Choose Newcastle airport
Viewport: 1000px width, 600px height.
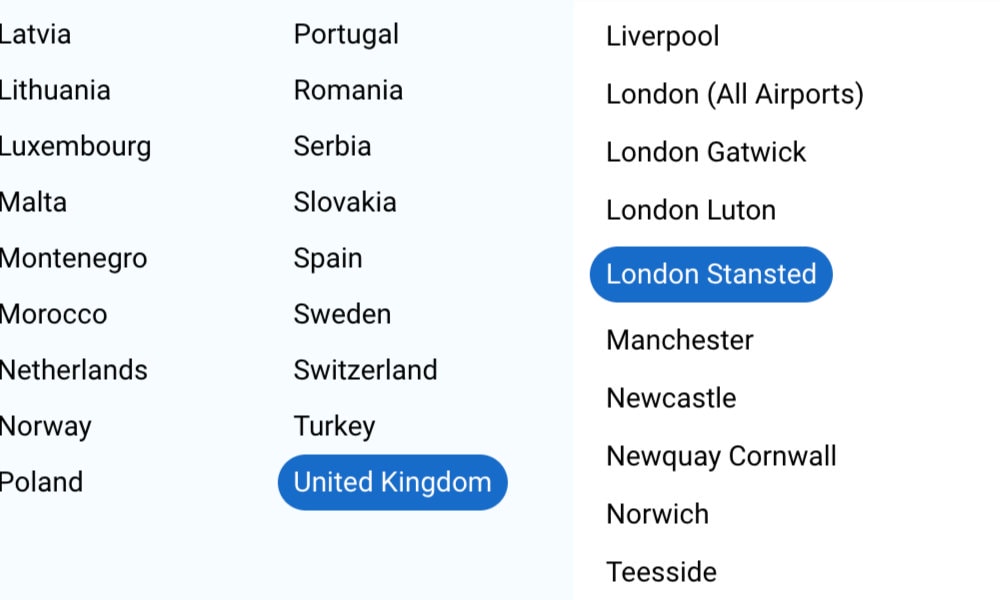click(671, 399)
